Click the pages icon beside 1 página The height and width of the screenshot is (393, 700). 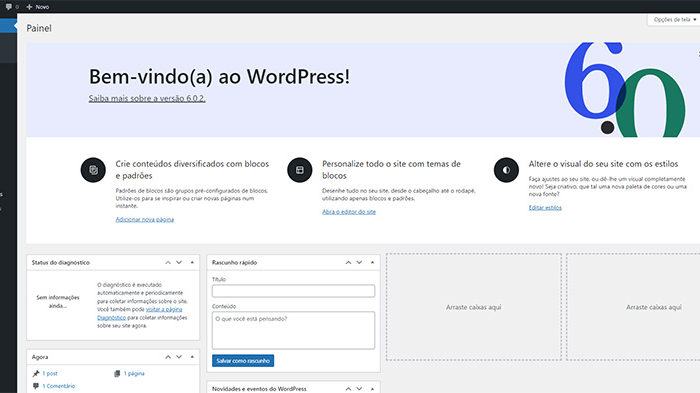[x=117, y=373]
